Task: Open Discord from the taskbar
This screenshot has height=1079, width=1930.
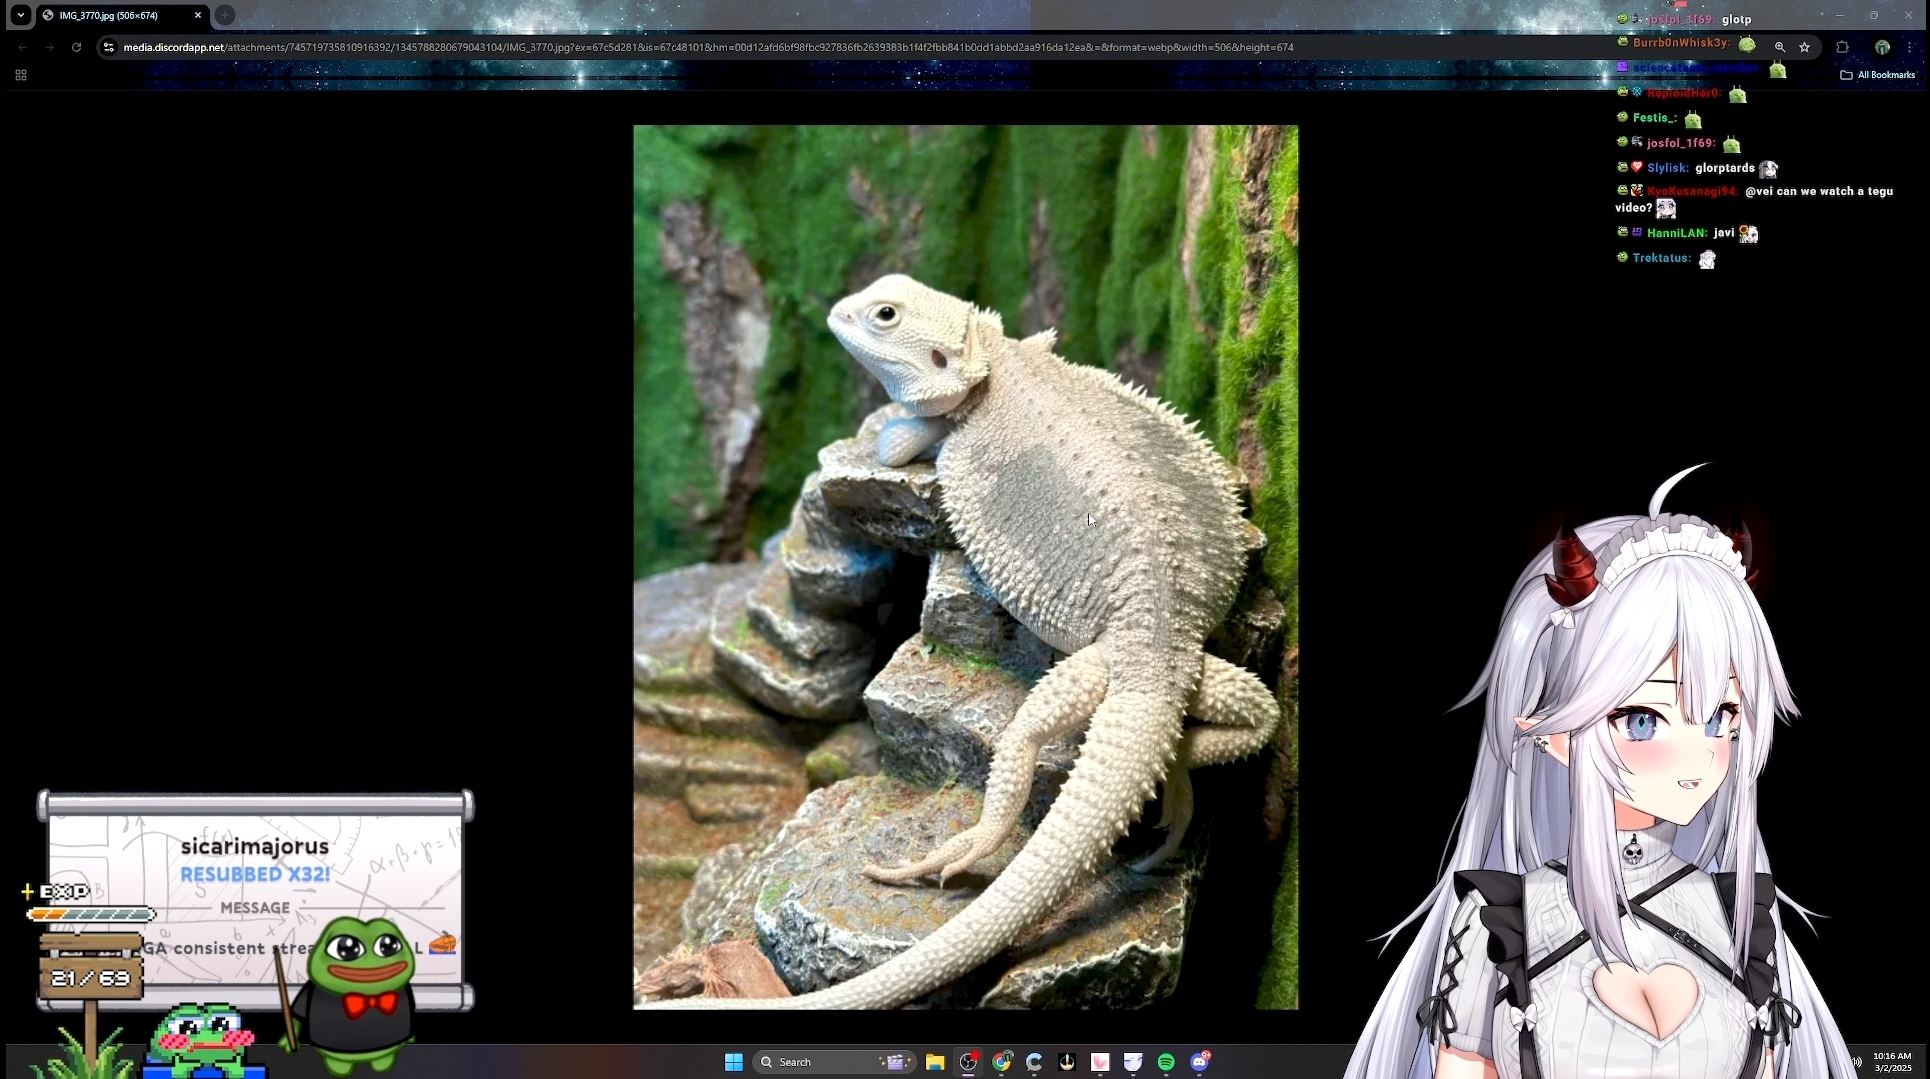Action: pos(1199,1062)
